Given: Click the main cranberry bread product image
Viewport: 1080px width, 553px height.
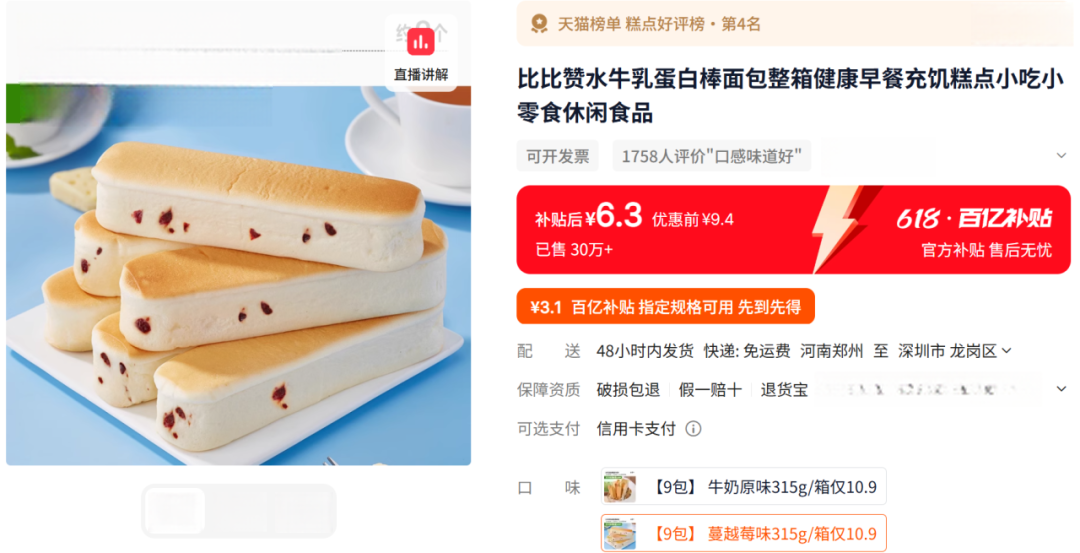Looking at the screenshot, I should point(238,274).
